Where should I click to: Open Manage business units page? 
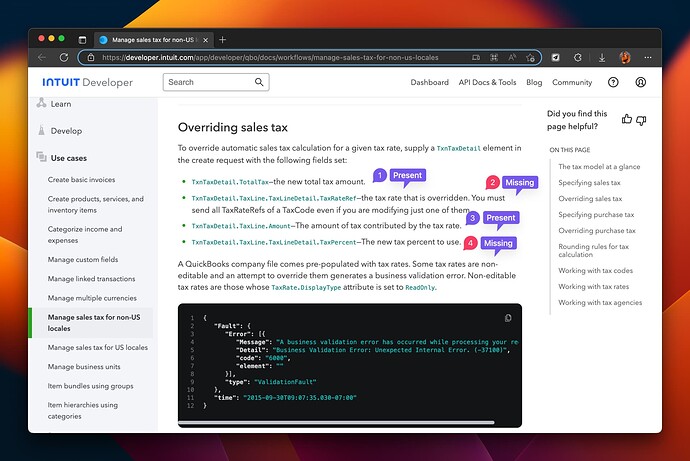click(x=84, y=366)
